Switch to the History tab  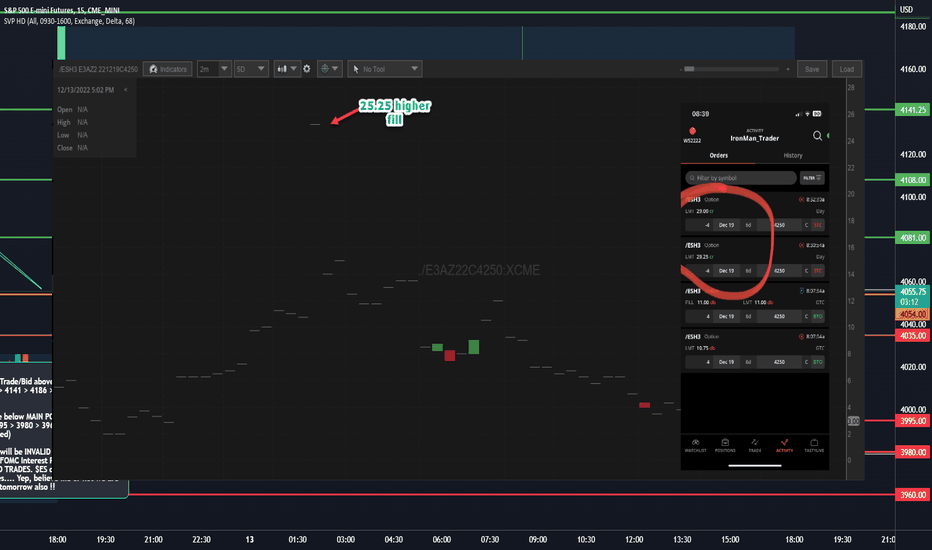(792, 156)
